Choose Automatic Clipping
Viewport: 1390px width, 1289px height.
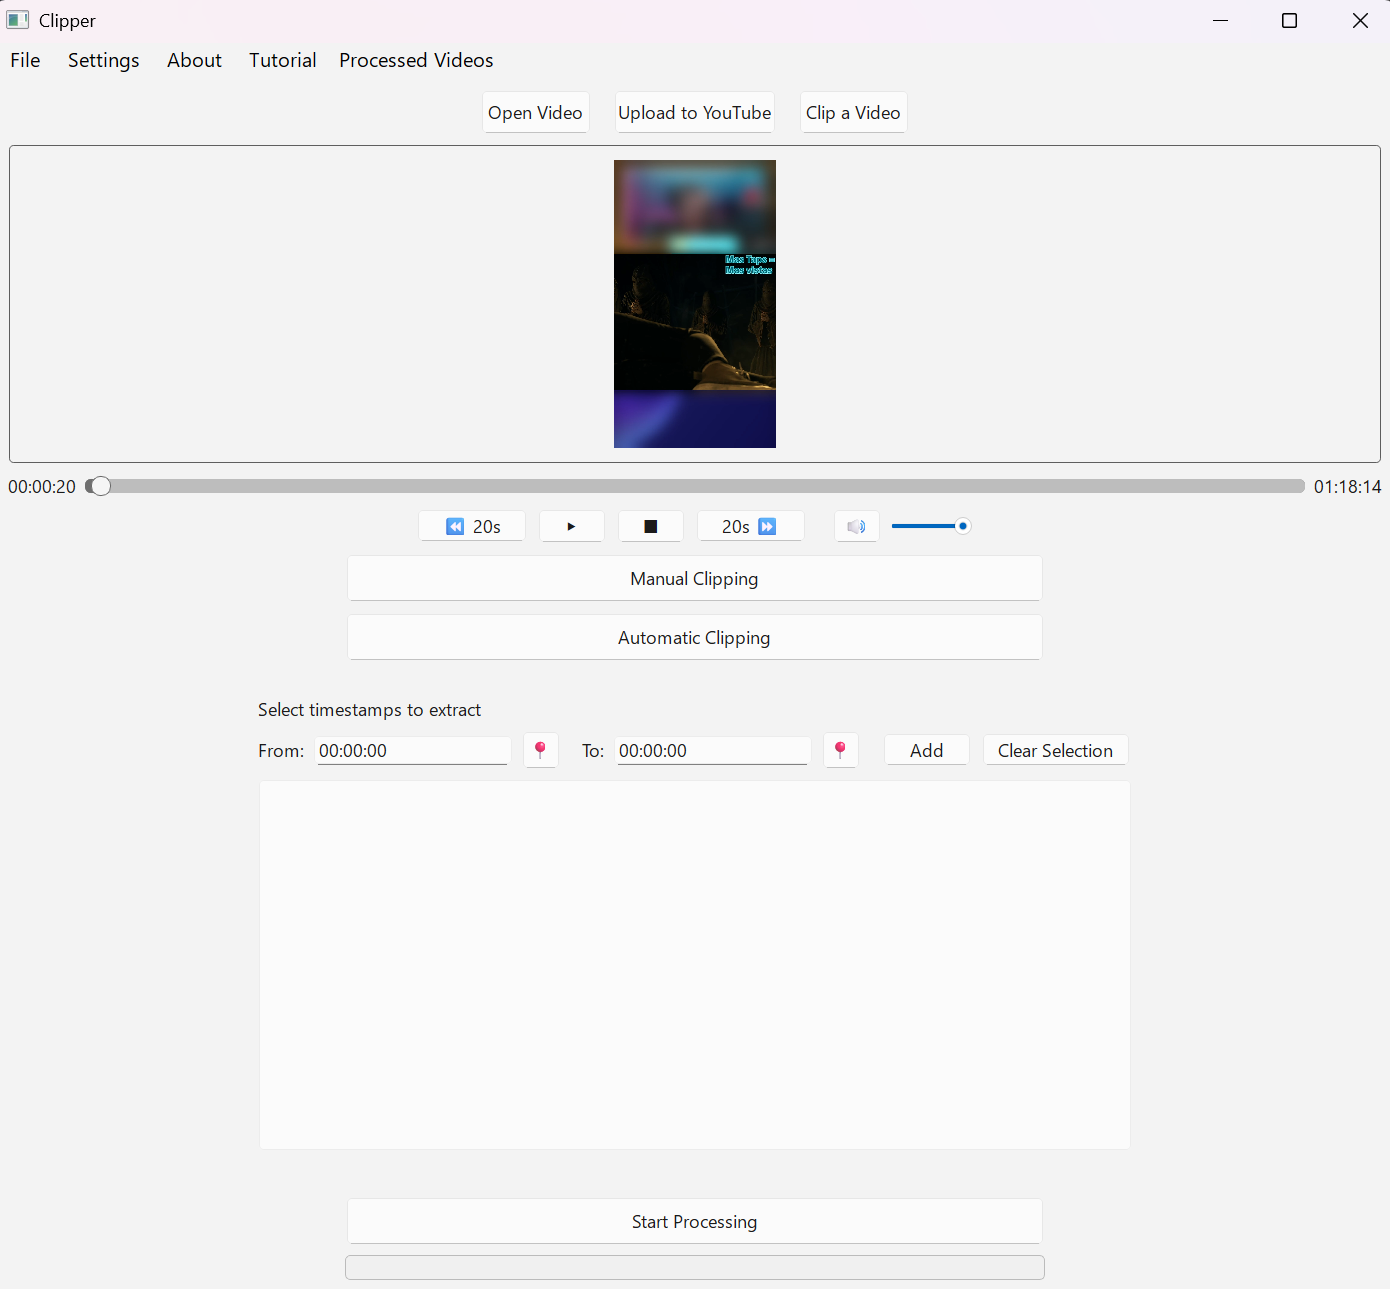point(694,637)
